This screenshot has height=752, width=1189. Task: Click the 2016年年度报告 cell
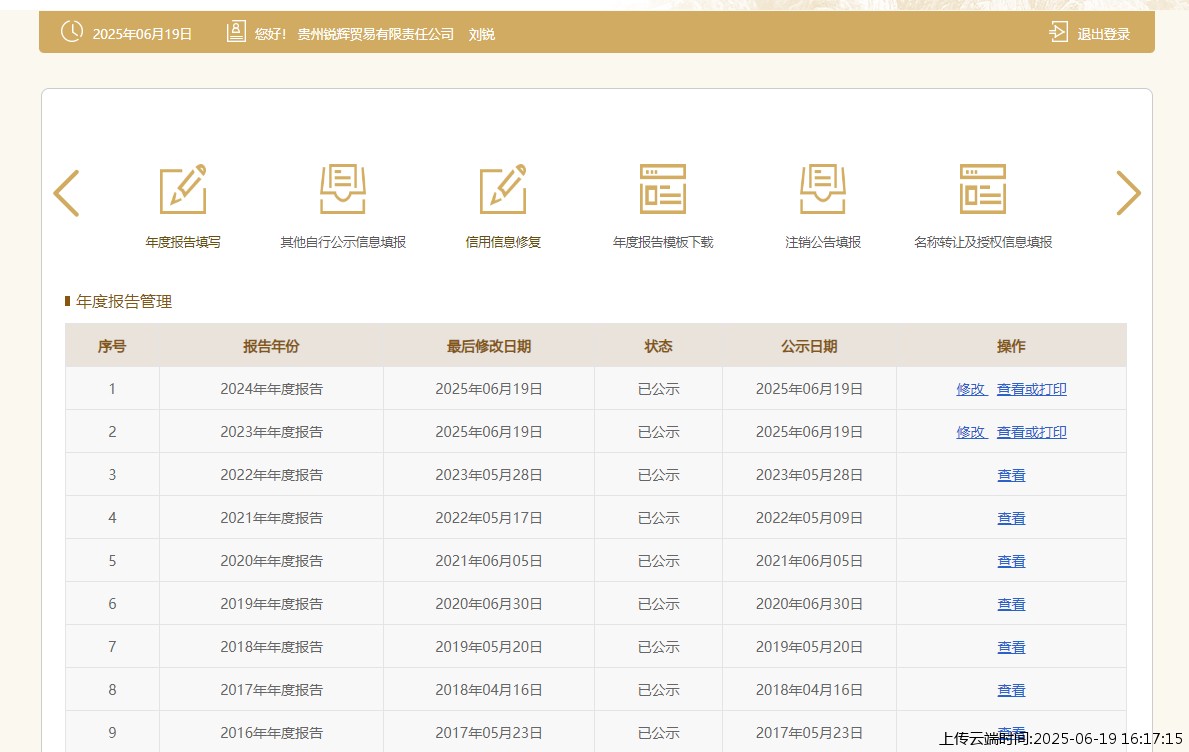pyautogui.click(x=271, y=733)
